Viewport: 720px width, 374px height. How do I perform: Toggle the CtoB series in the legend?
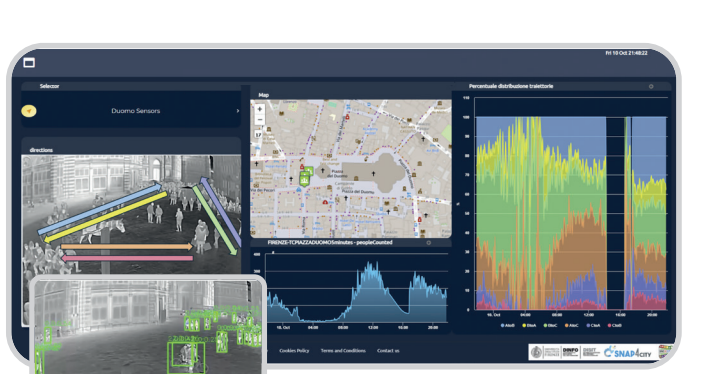pyautogui.click(x=615, y=325)
